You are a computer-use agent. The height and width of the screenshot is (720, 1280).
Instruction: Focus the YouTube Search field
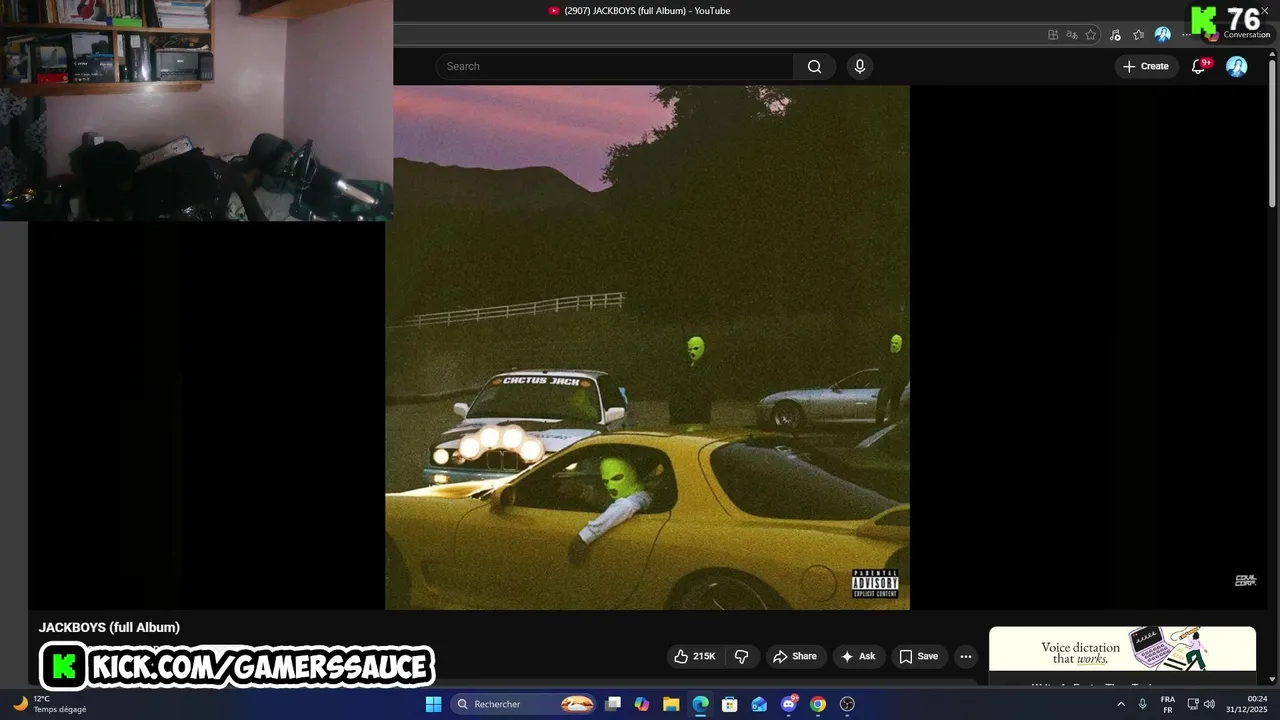tap(615, 66)
